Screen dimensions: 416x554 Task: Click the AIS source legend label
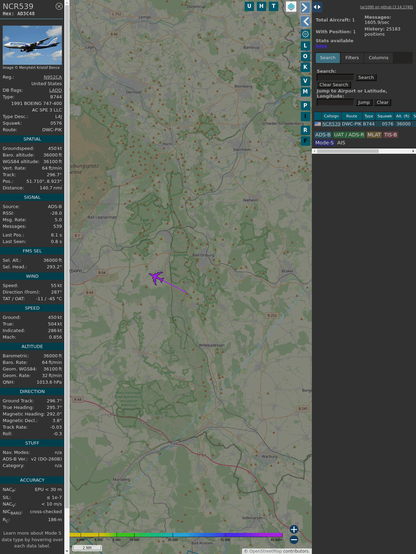(341, 143)
